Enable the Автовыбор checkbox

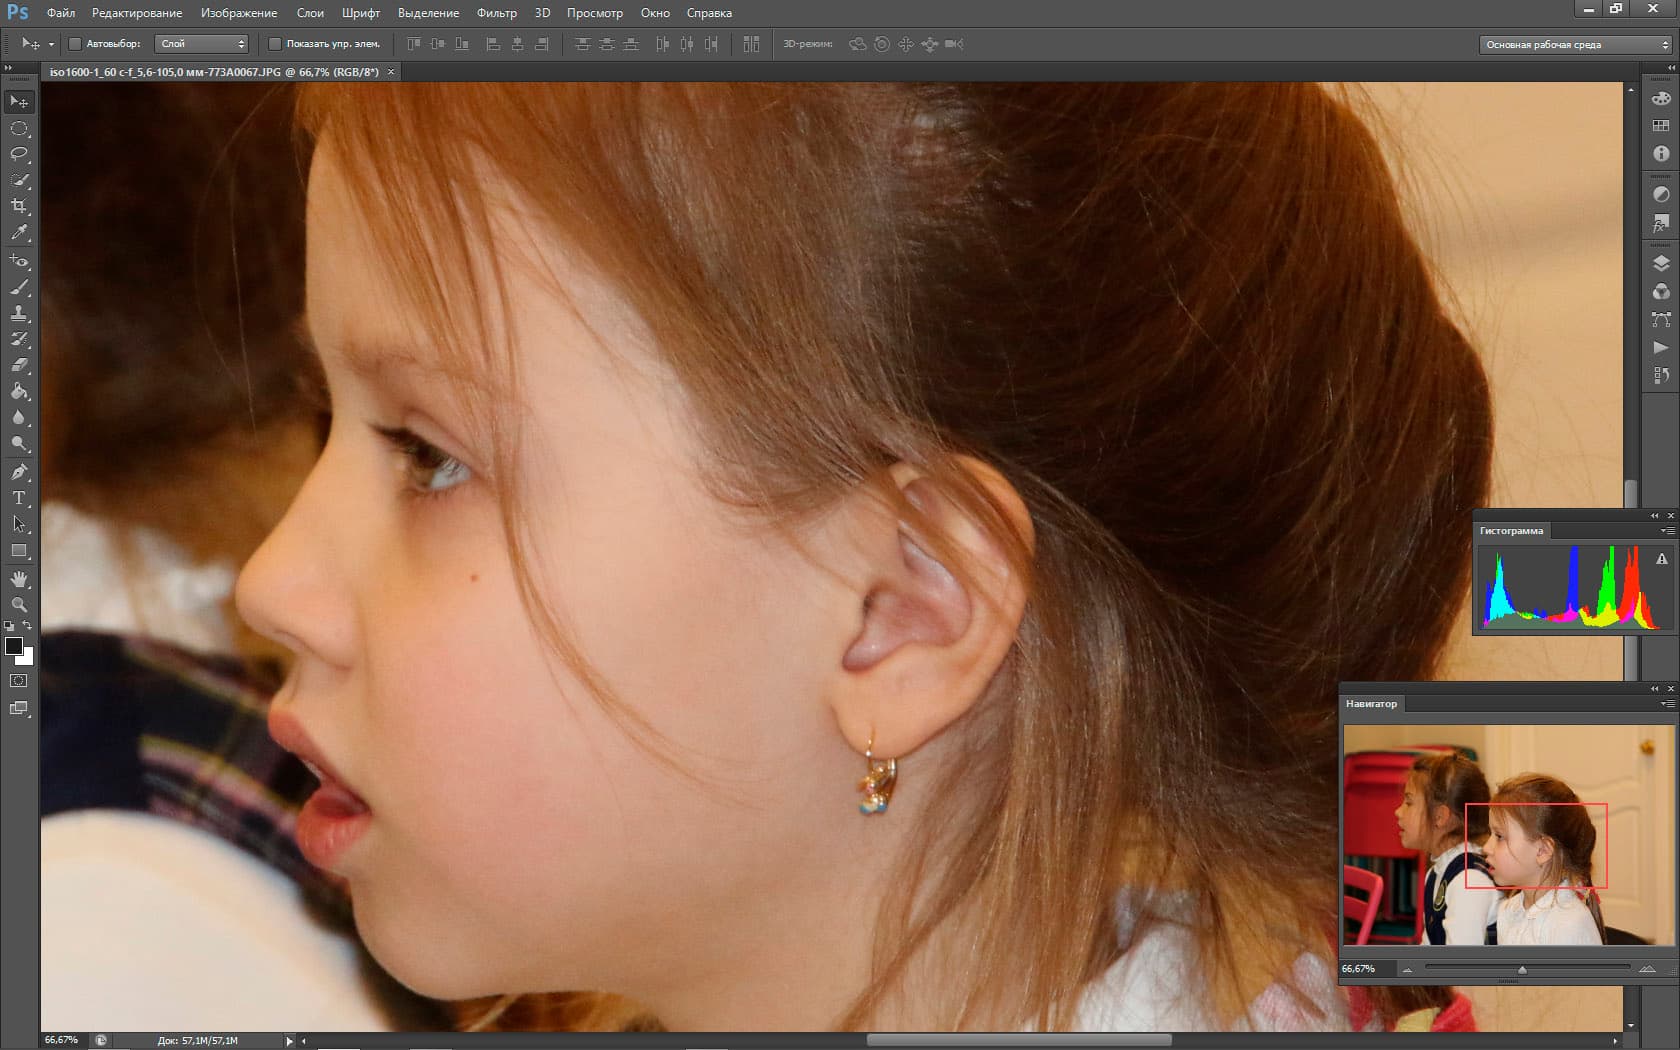[75, 44]
